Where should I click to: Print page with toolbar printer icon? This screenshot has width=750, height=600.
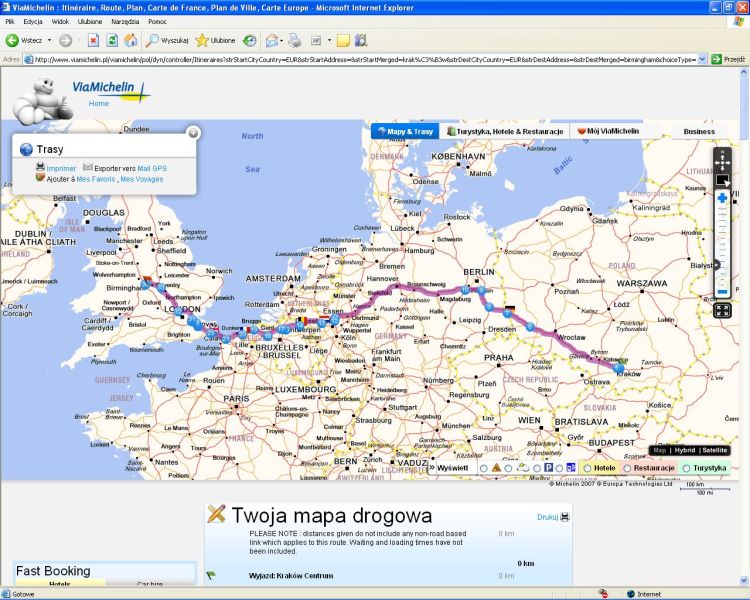click(x=295, y=41)
